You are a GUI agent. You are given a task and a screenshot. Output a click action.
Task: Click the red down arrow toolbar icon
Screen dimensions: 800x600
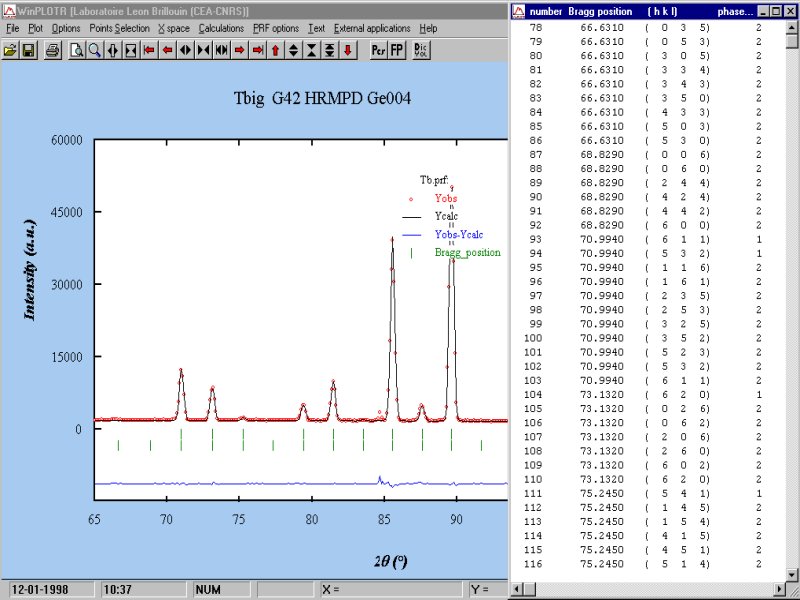coord(347,49)
